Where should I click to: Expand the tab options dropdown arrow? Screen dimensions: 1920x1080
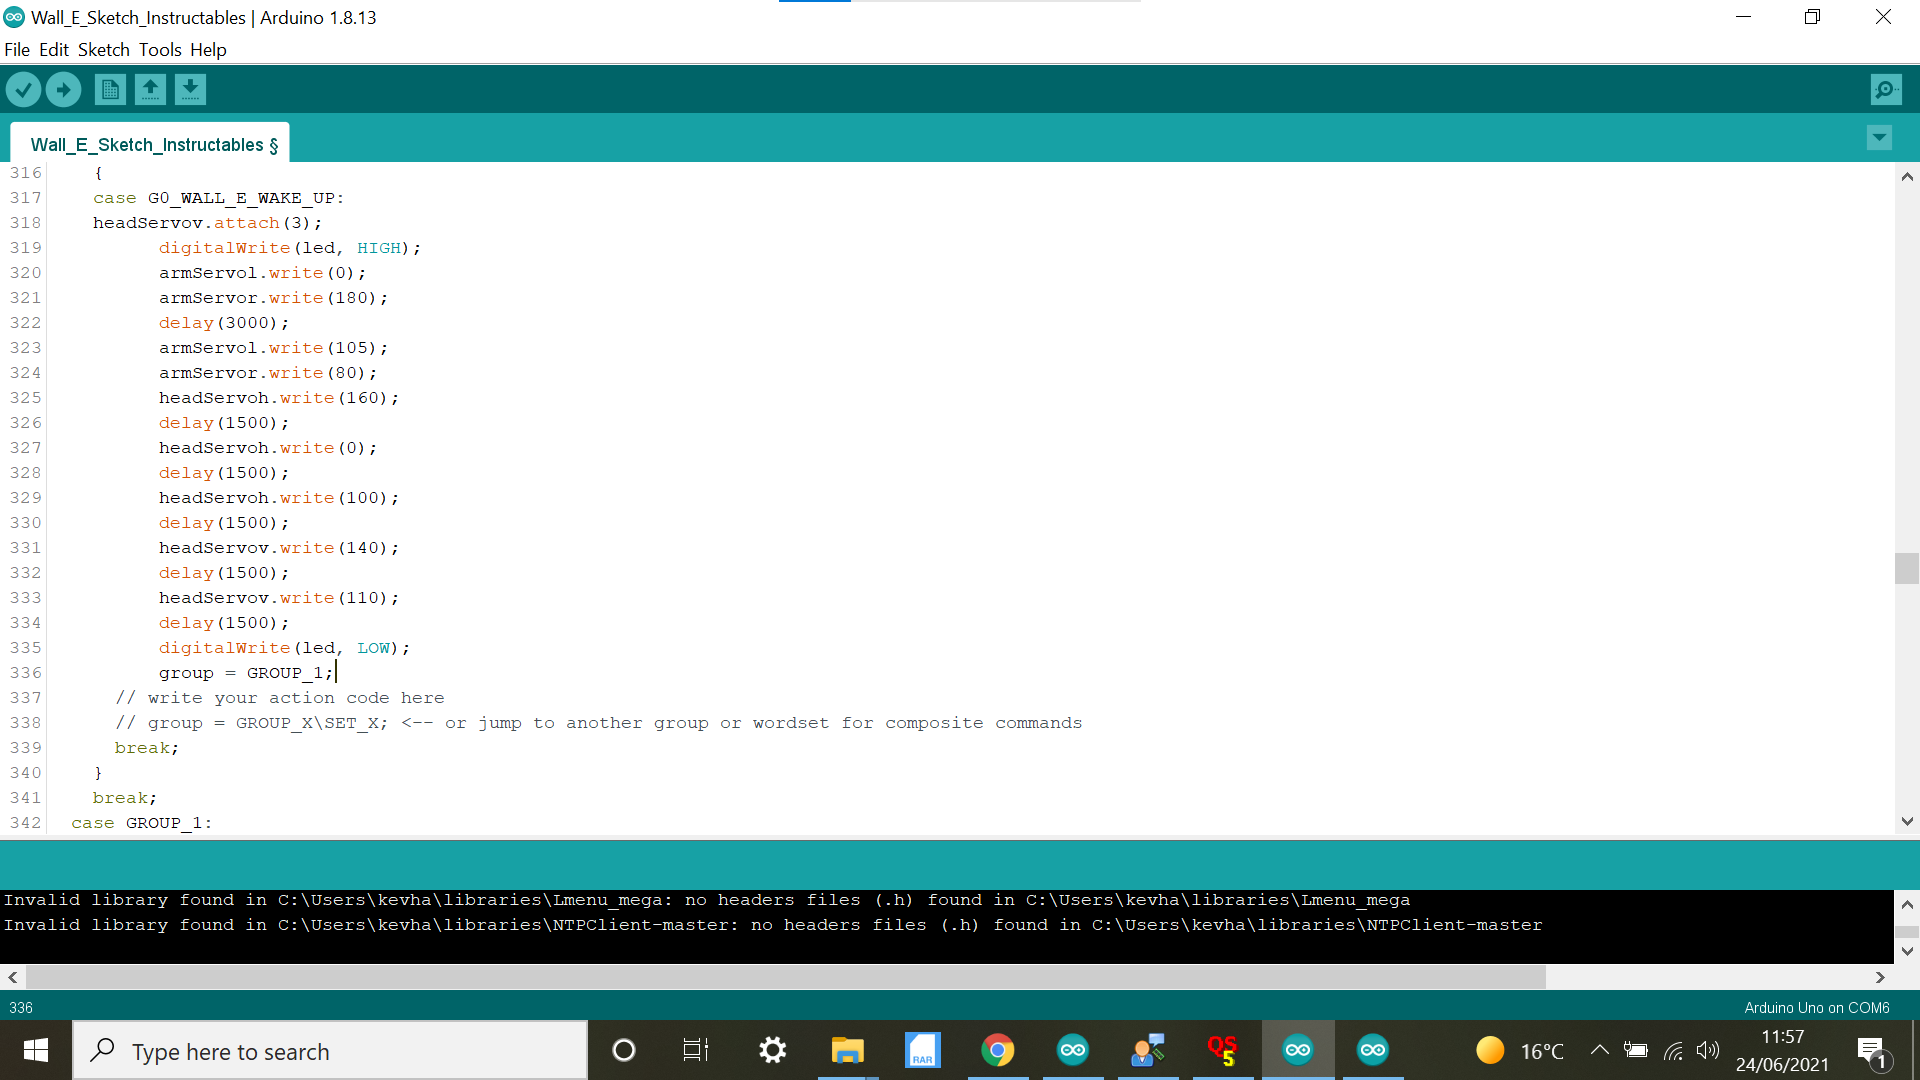coord(1879,138)
